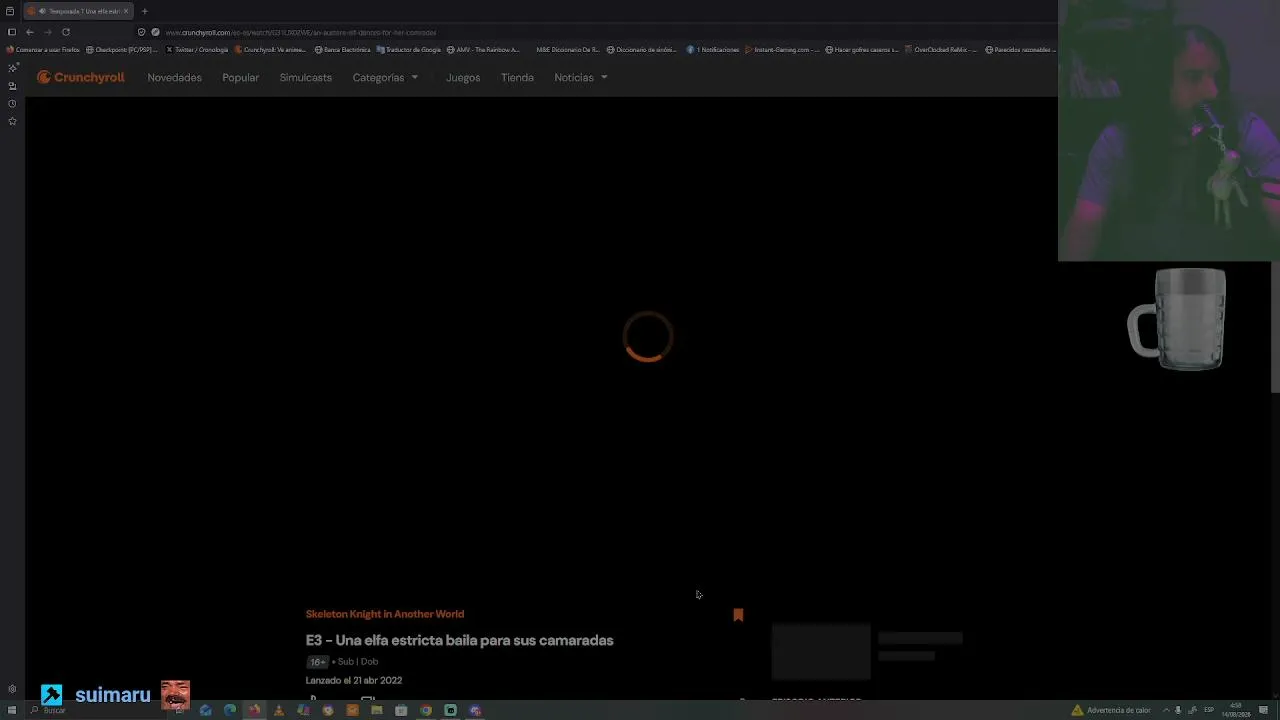The width and height of the screenshot is (1280, 720).
Task: Open the Juegos section
Action: [463, 77]
